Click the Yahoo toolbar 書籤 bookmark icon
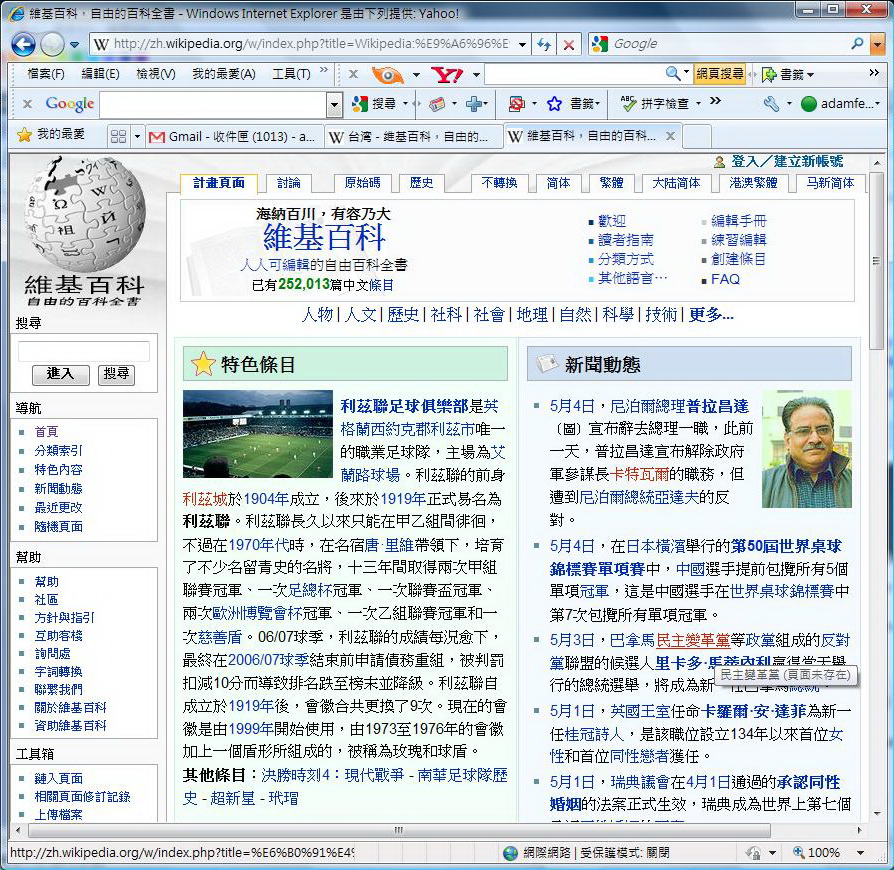 coord(769,74)
